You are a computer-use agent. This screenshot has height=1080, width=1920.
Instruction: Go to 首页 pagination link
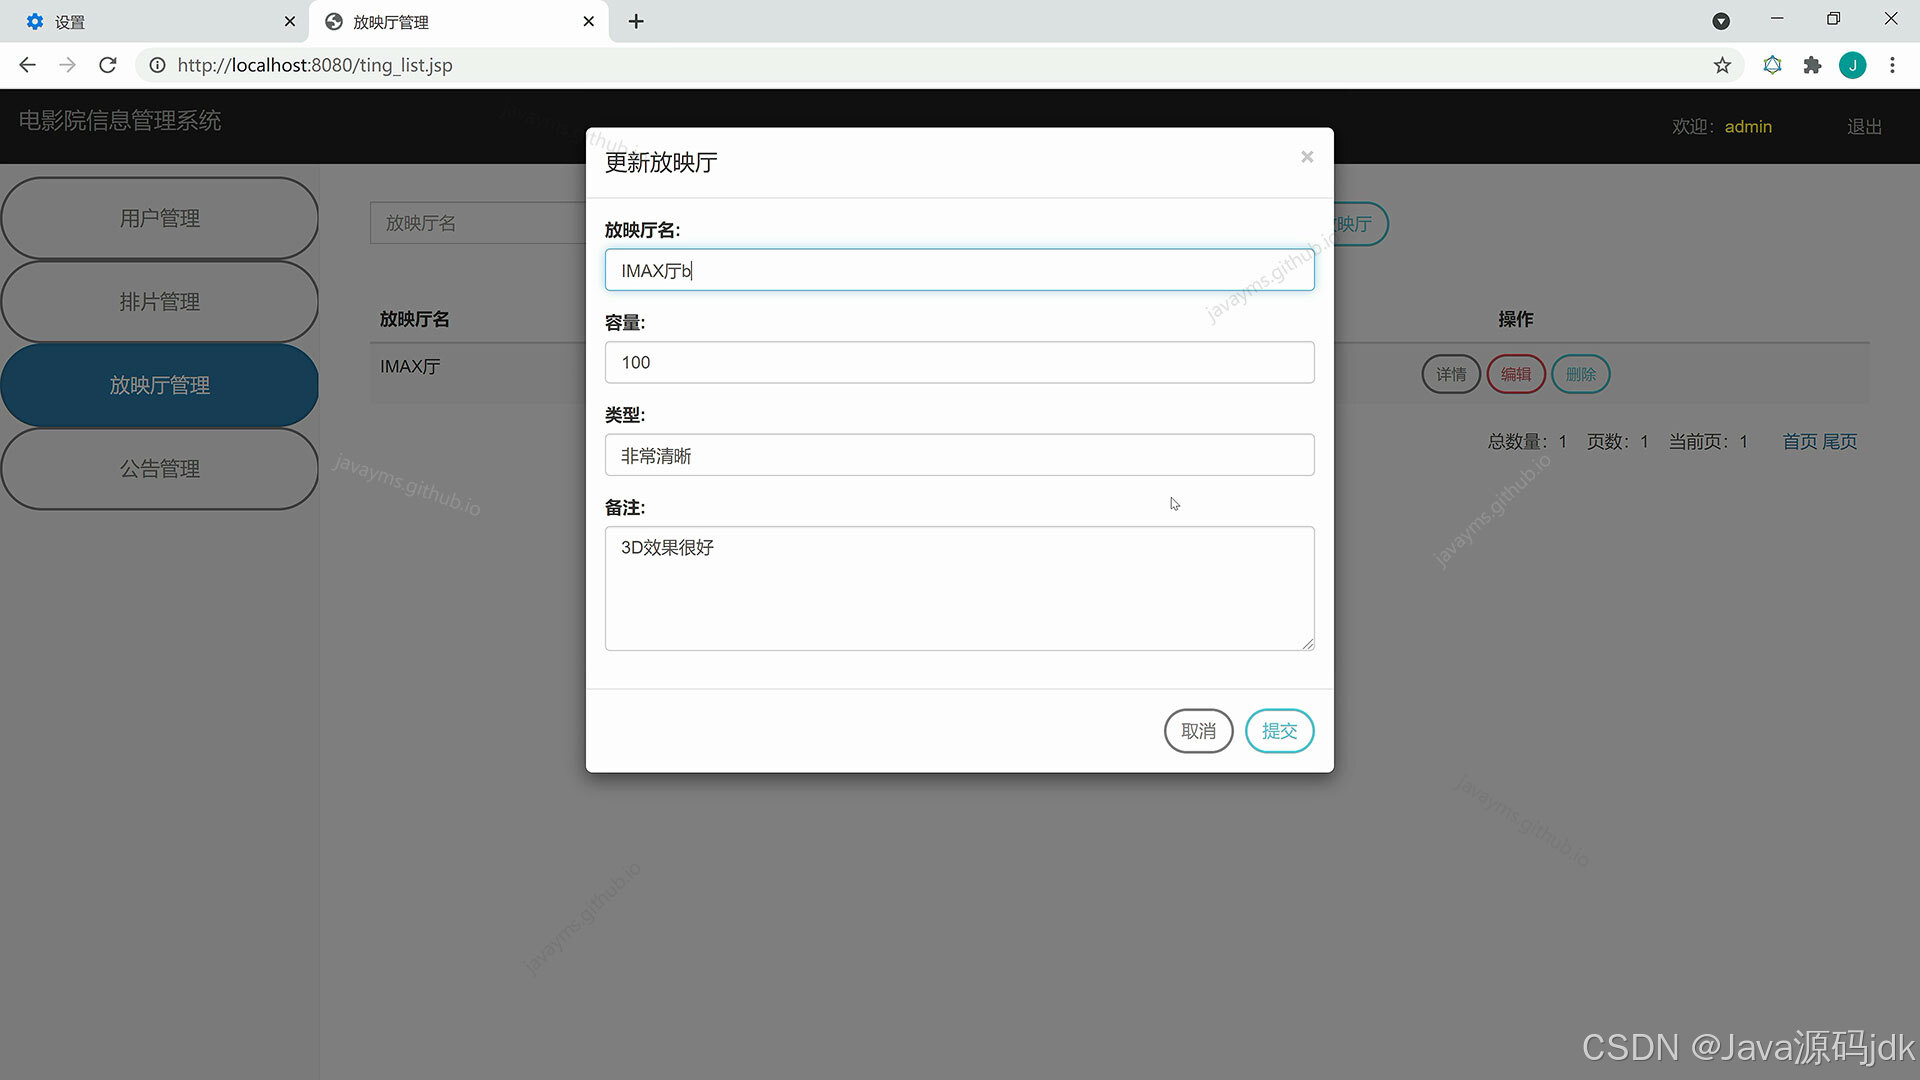coord(1799,441)
